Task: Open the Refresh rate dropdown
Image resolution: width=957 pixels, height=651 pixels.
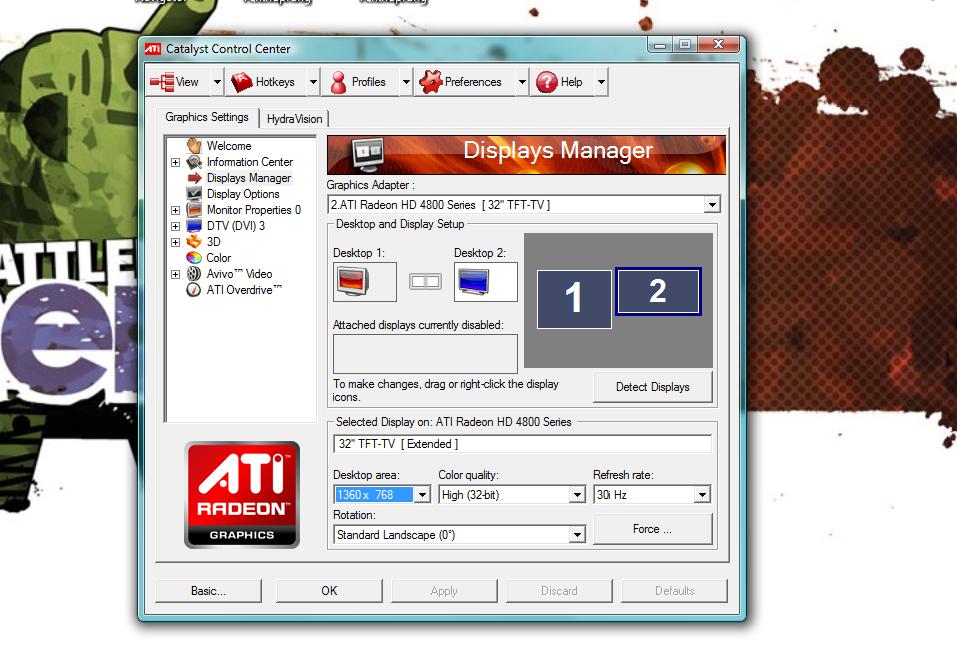Action: tap(702, 494)
